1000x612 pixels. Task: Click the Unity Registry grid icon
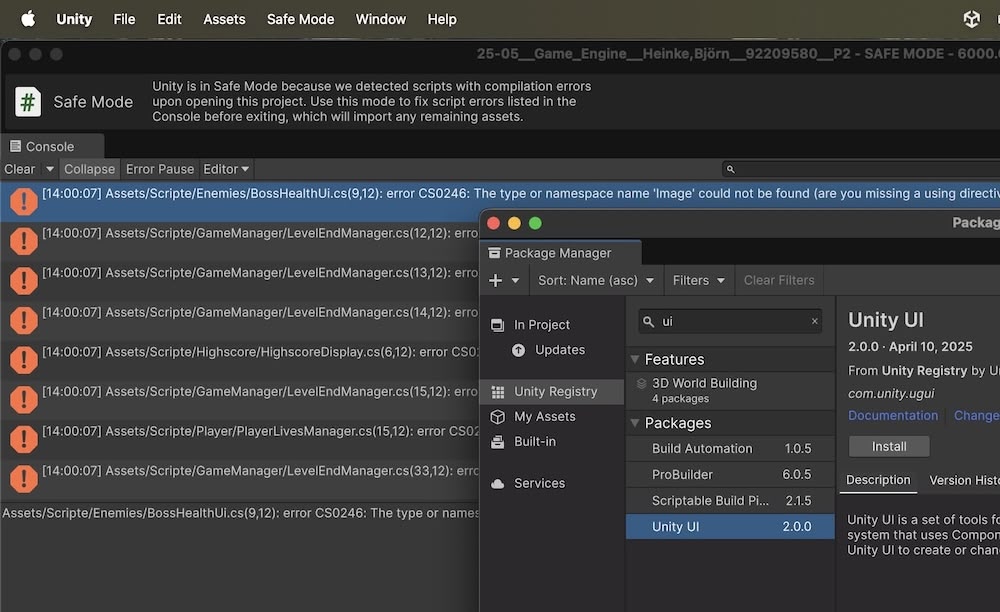(x=498, y=392)
